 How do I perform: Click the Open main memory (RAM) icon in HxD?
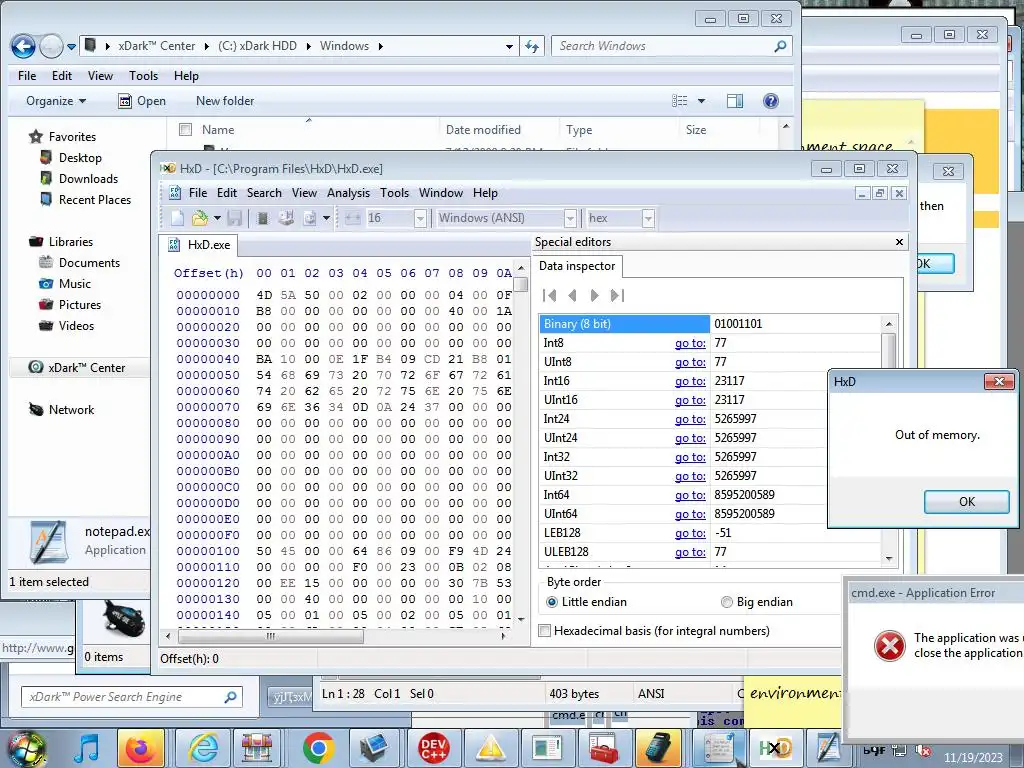(263, 218)
